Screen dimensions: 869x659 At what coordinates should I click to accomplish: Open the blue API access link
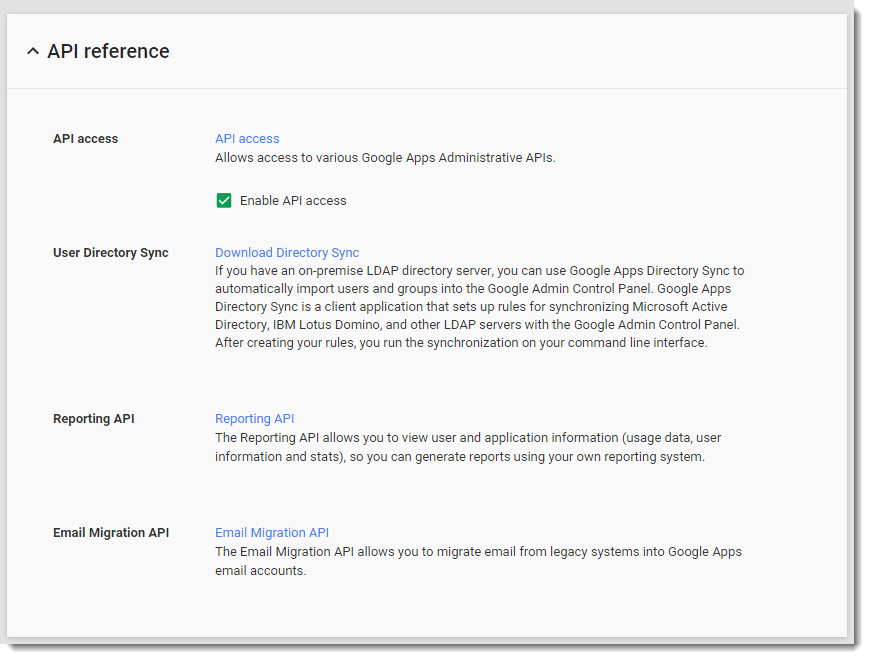click(247, 139)
